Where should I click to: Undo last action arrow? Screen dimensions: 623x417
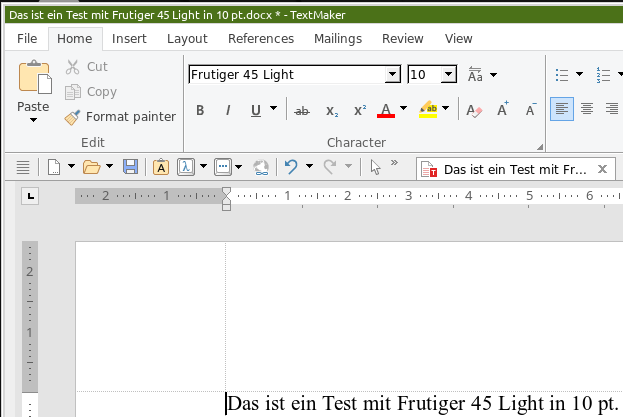(291, 167)
